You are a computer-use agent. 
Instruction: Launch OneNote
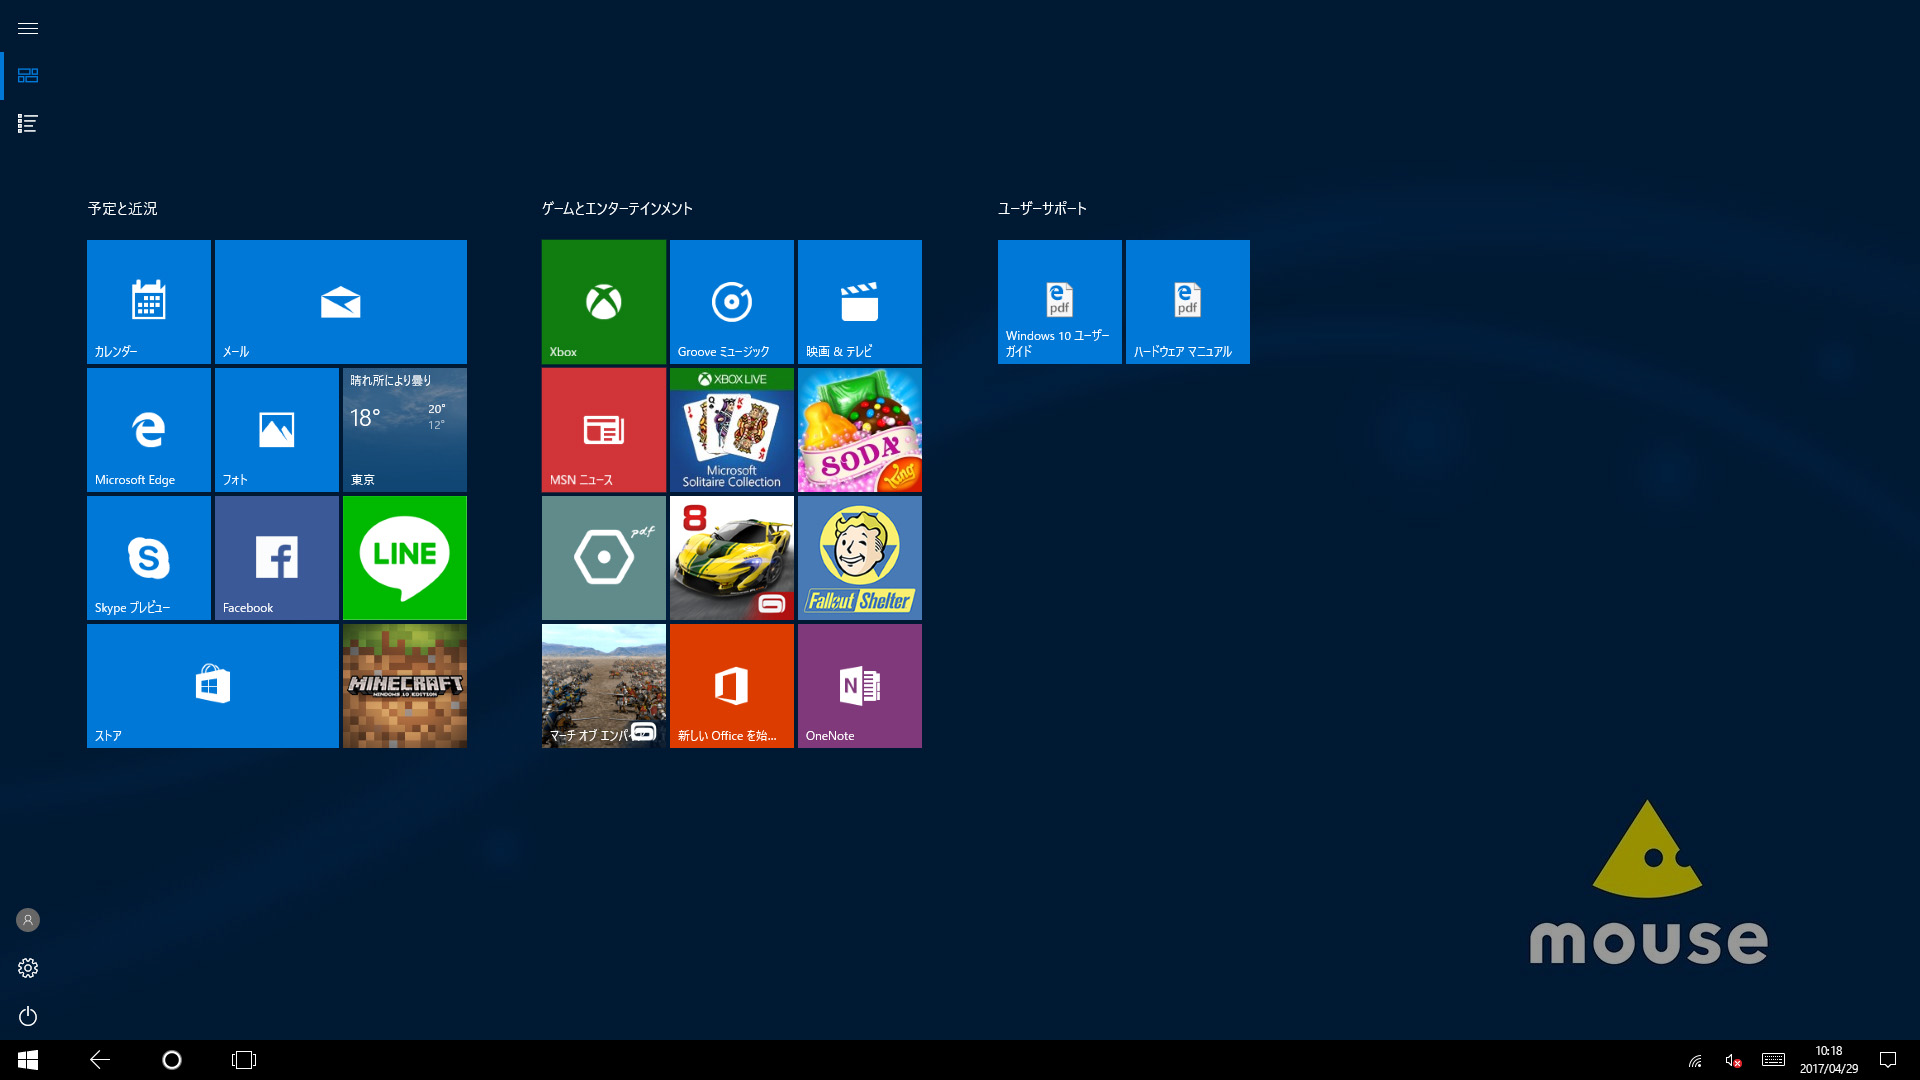point(859,685)
